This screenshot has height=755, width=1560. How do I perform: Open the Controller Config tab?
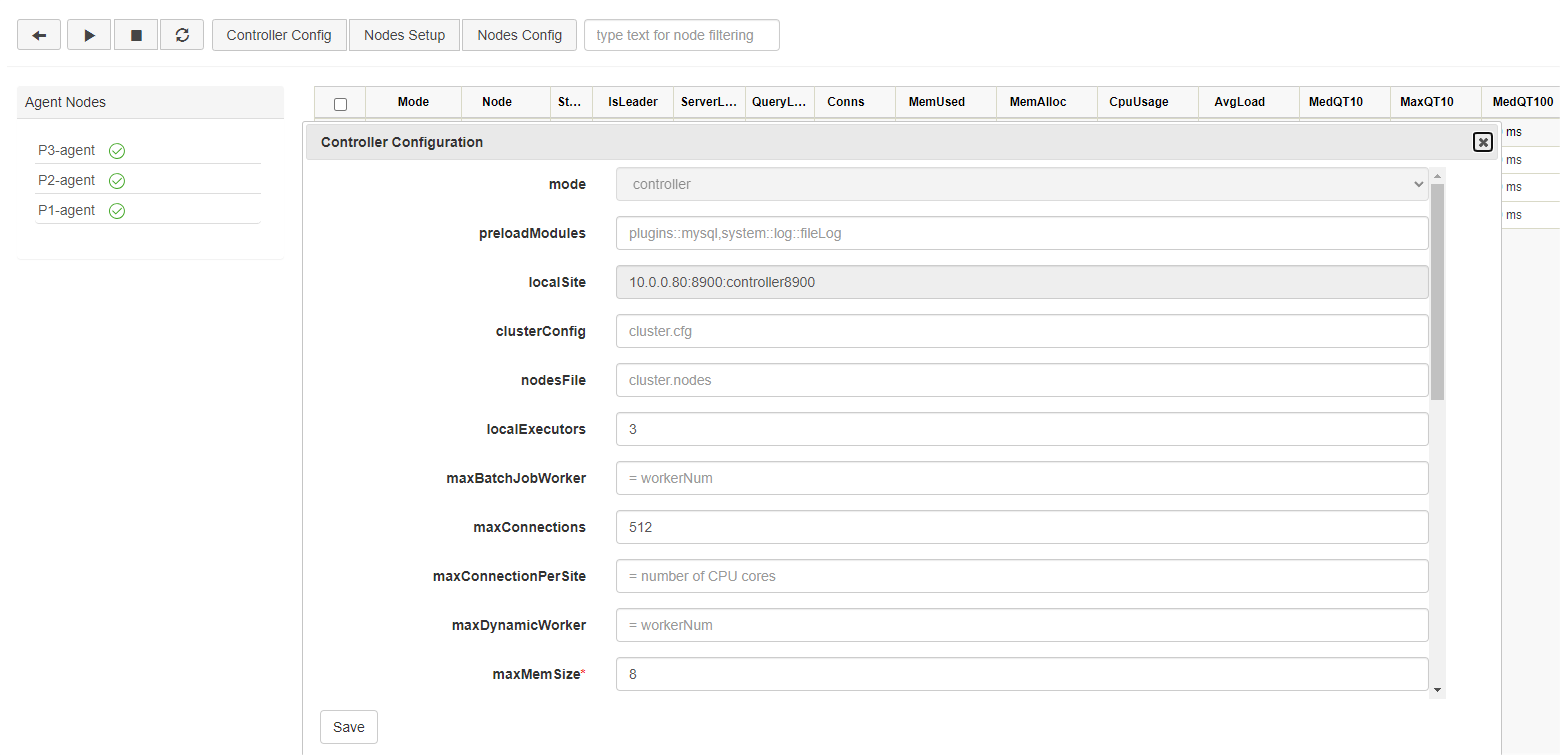tap(278, 35)
